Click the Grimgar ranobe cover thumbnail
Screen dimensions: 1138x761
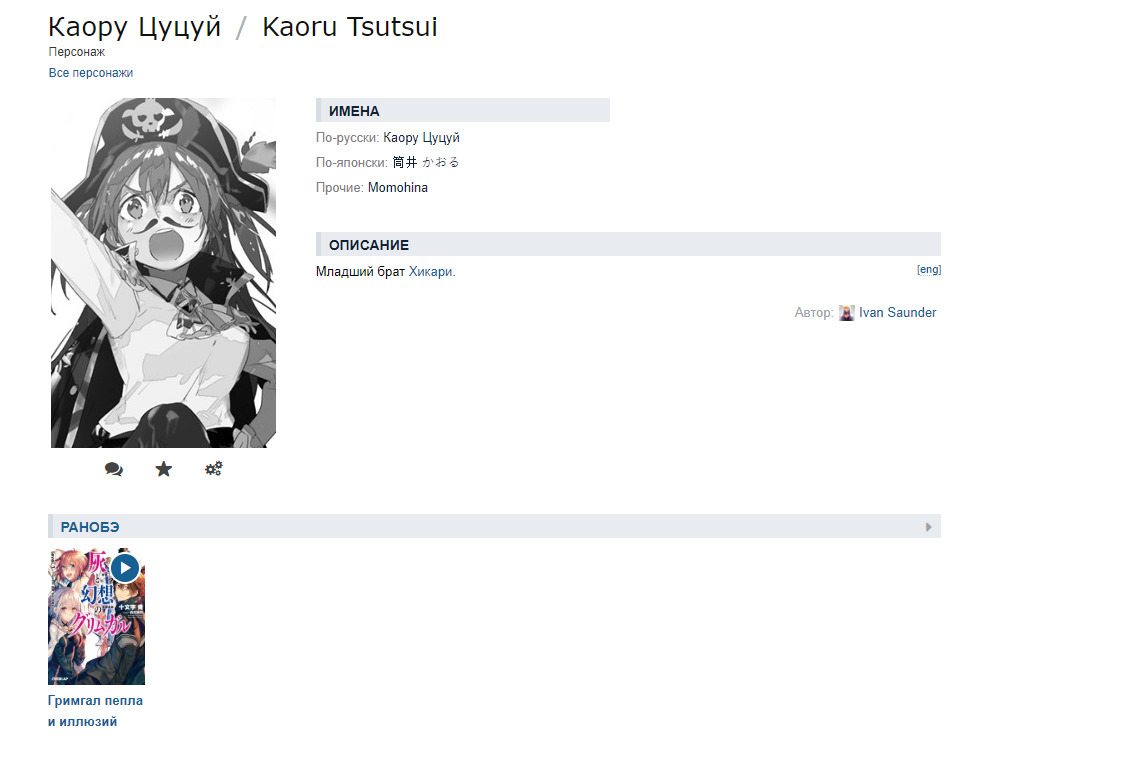[x=97, y=616]
